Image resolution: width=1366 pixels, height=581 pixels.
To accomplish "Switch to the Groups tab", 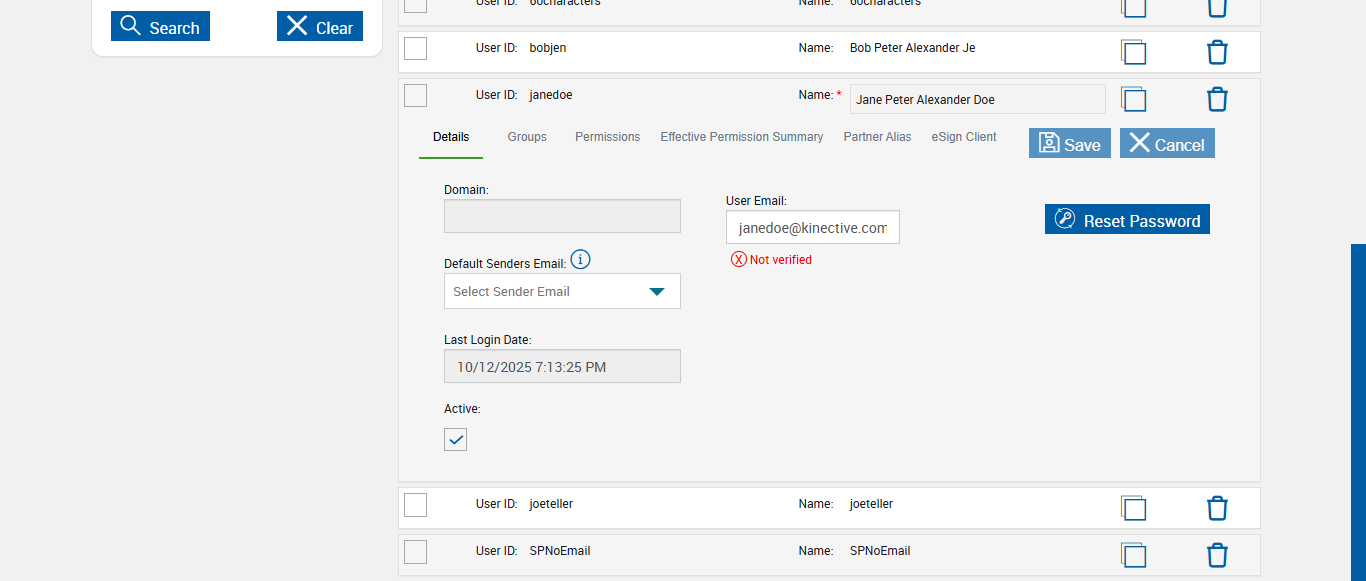I will [527, 137].
